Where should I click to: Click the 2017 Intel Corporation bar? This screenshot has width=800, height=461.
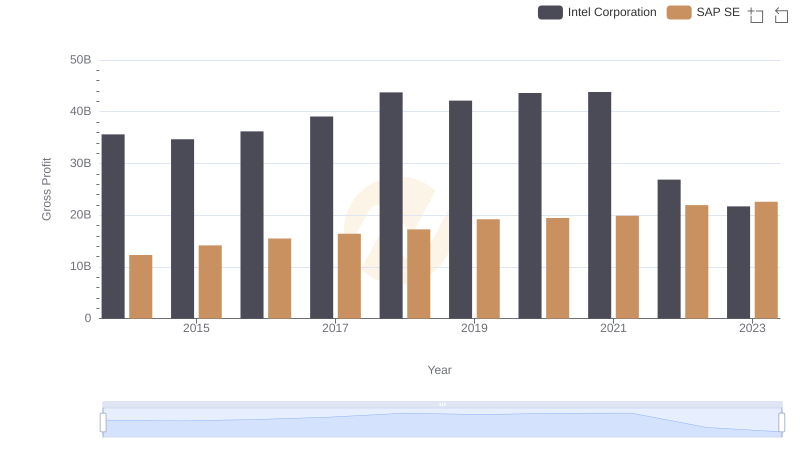(321, 217)
